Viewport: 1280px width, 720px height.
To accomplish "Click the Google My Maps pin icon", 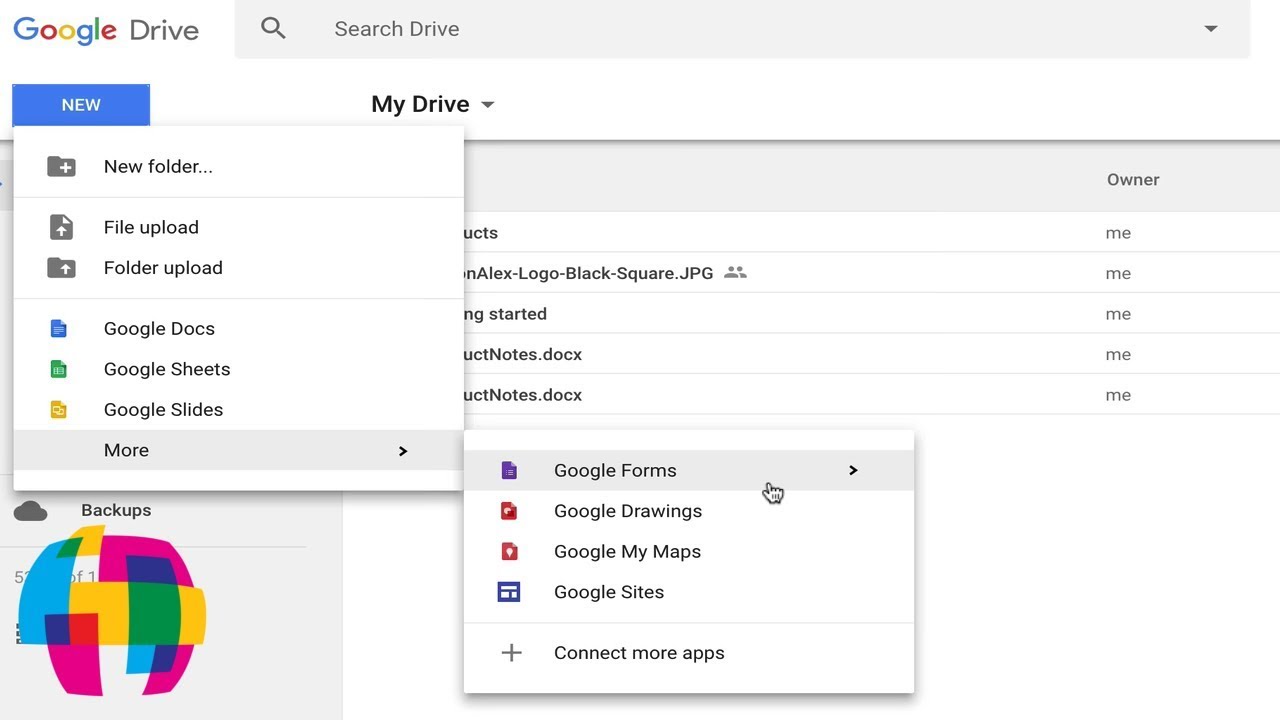I will 509,551.
